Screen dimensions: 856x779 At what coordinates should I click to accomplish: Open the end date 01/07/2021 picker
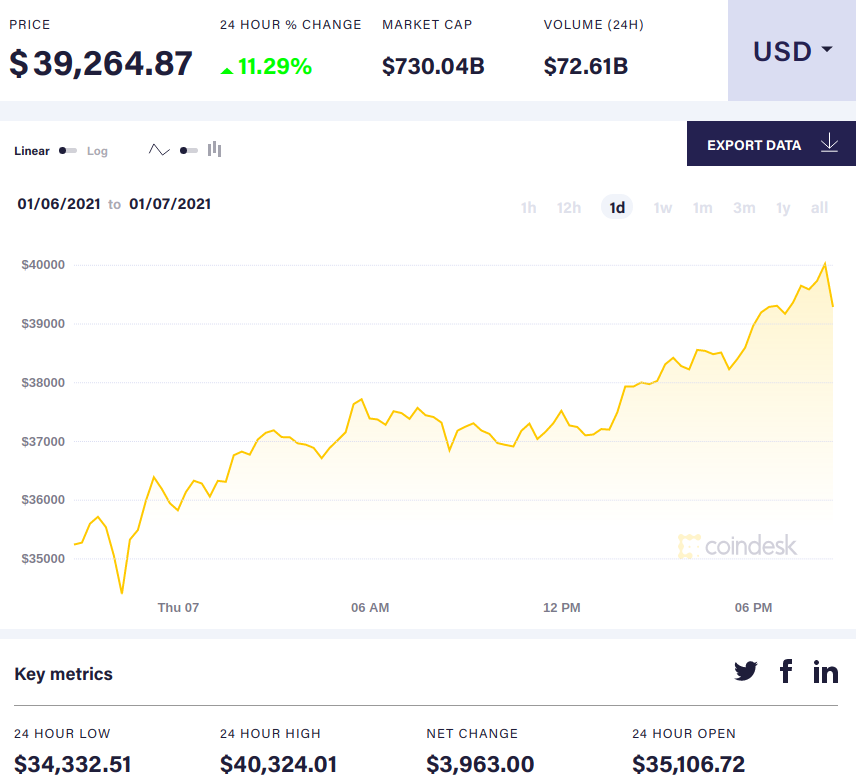click(x=170, y=204)
